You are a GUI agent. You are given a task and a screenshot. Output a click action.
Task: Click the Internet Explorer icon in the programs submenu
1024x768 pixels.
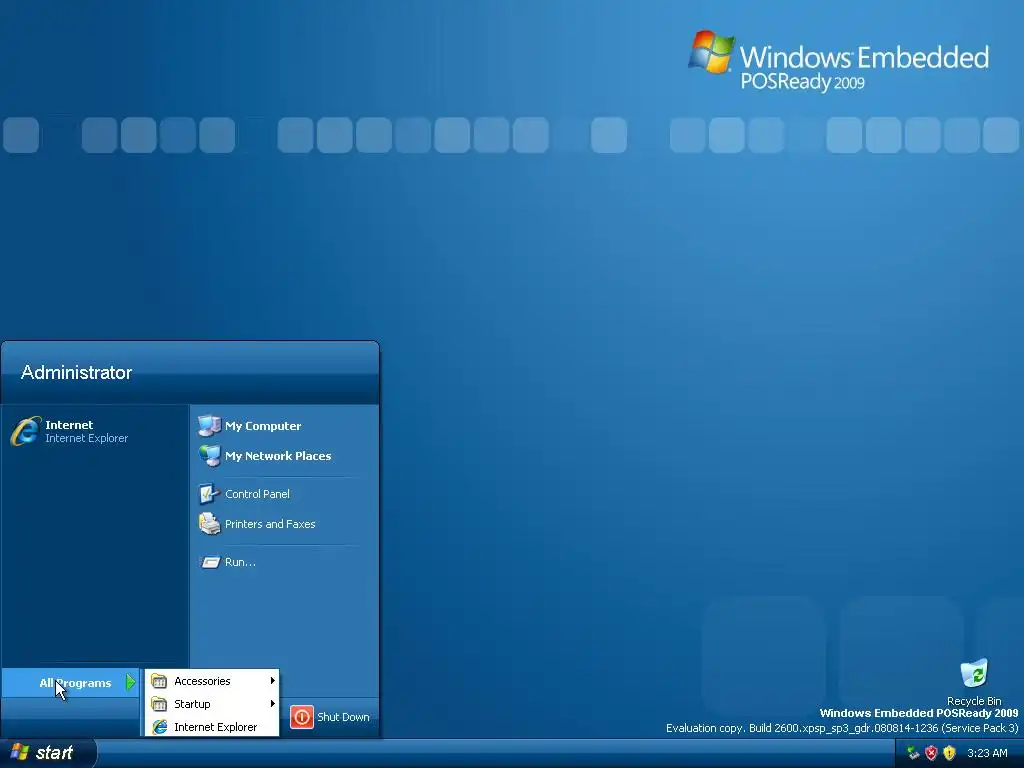(x=159, y=727)
